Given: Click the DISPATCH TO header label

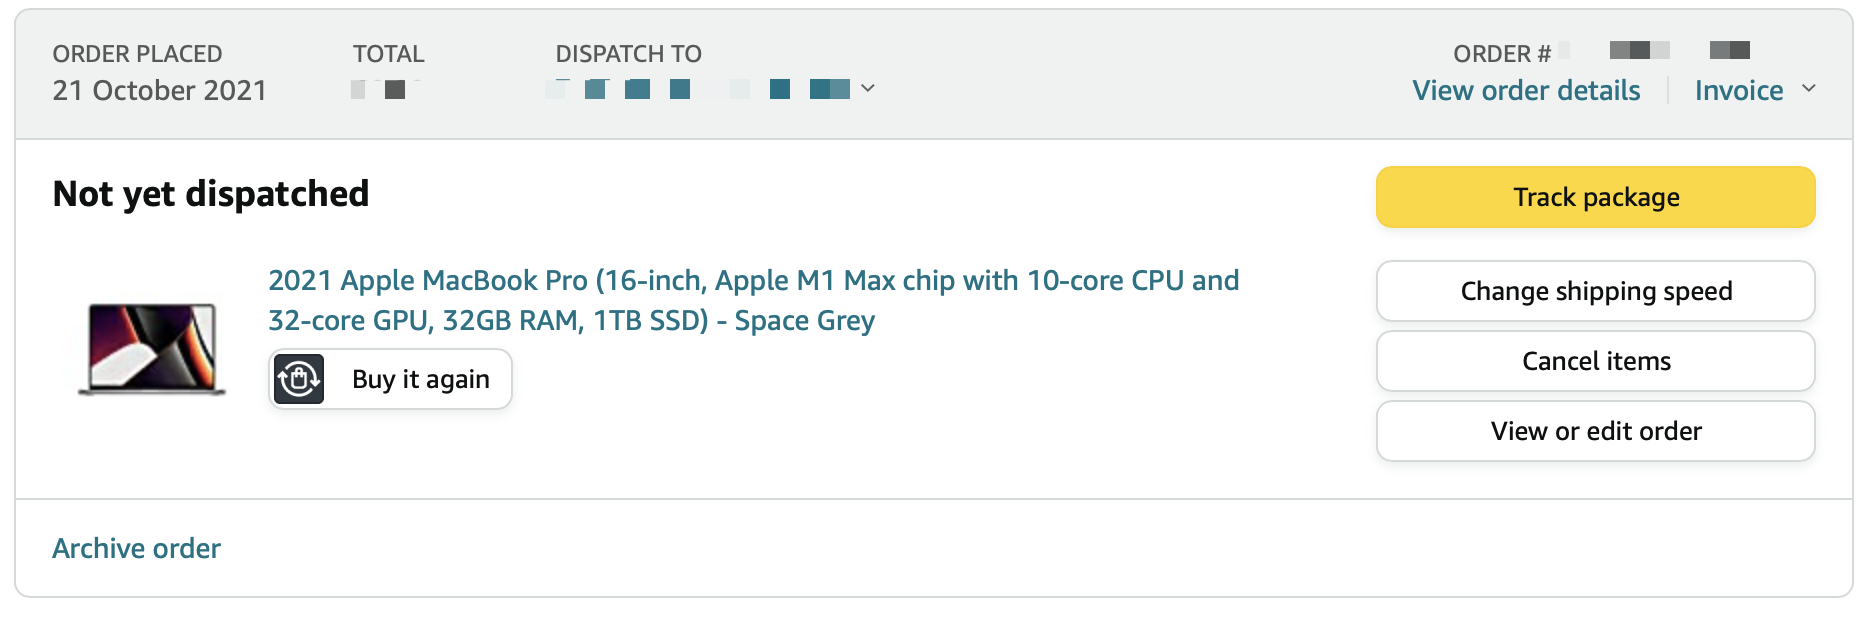Looking at the screenshot, I should [x=628, y=54].
